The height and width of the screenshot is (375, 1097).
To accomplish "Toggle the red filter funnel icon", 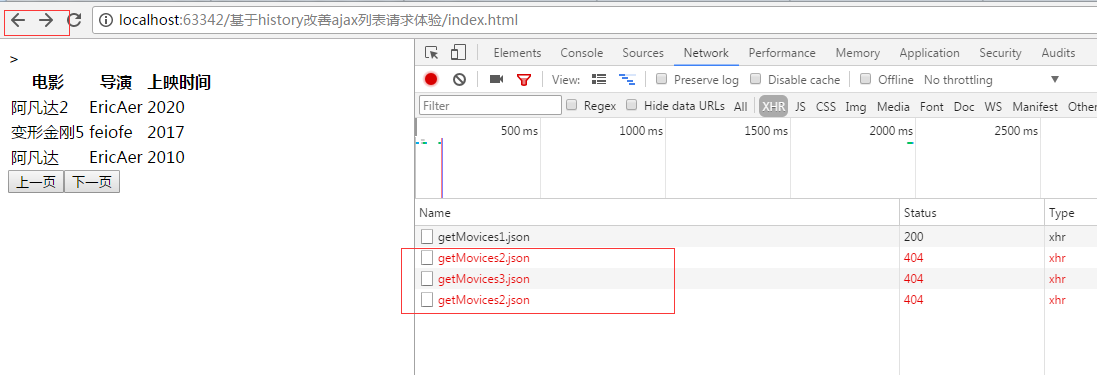I will point(524,80).
